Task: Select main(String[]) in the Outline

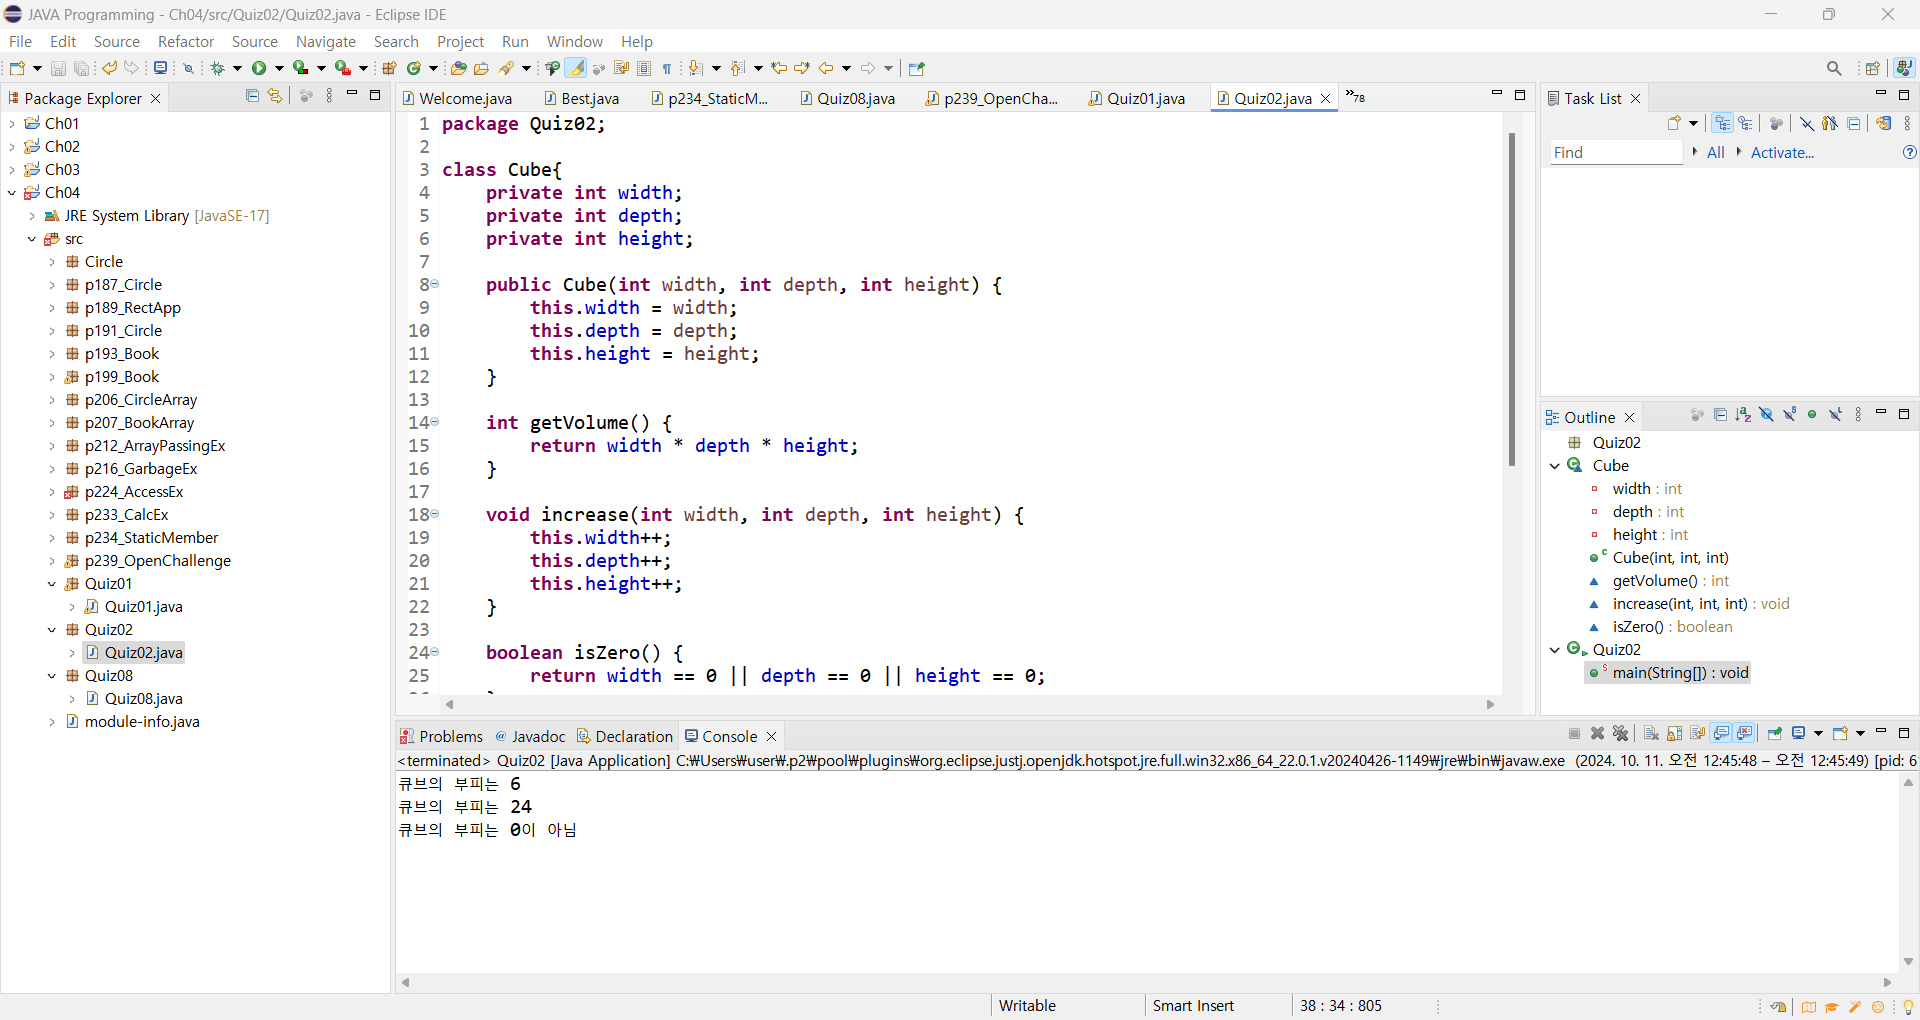Action: pos(1668,673)
